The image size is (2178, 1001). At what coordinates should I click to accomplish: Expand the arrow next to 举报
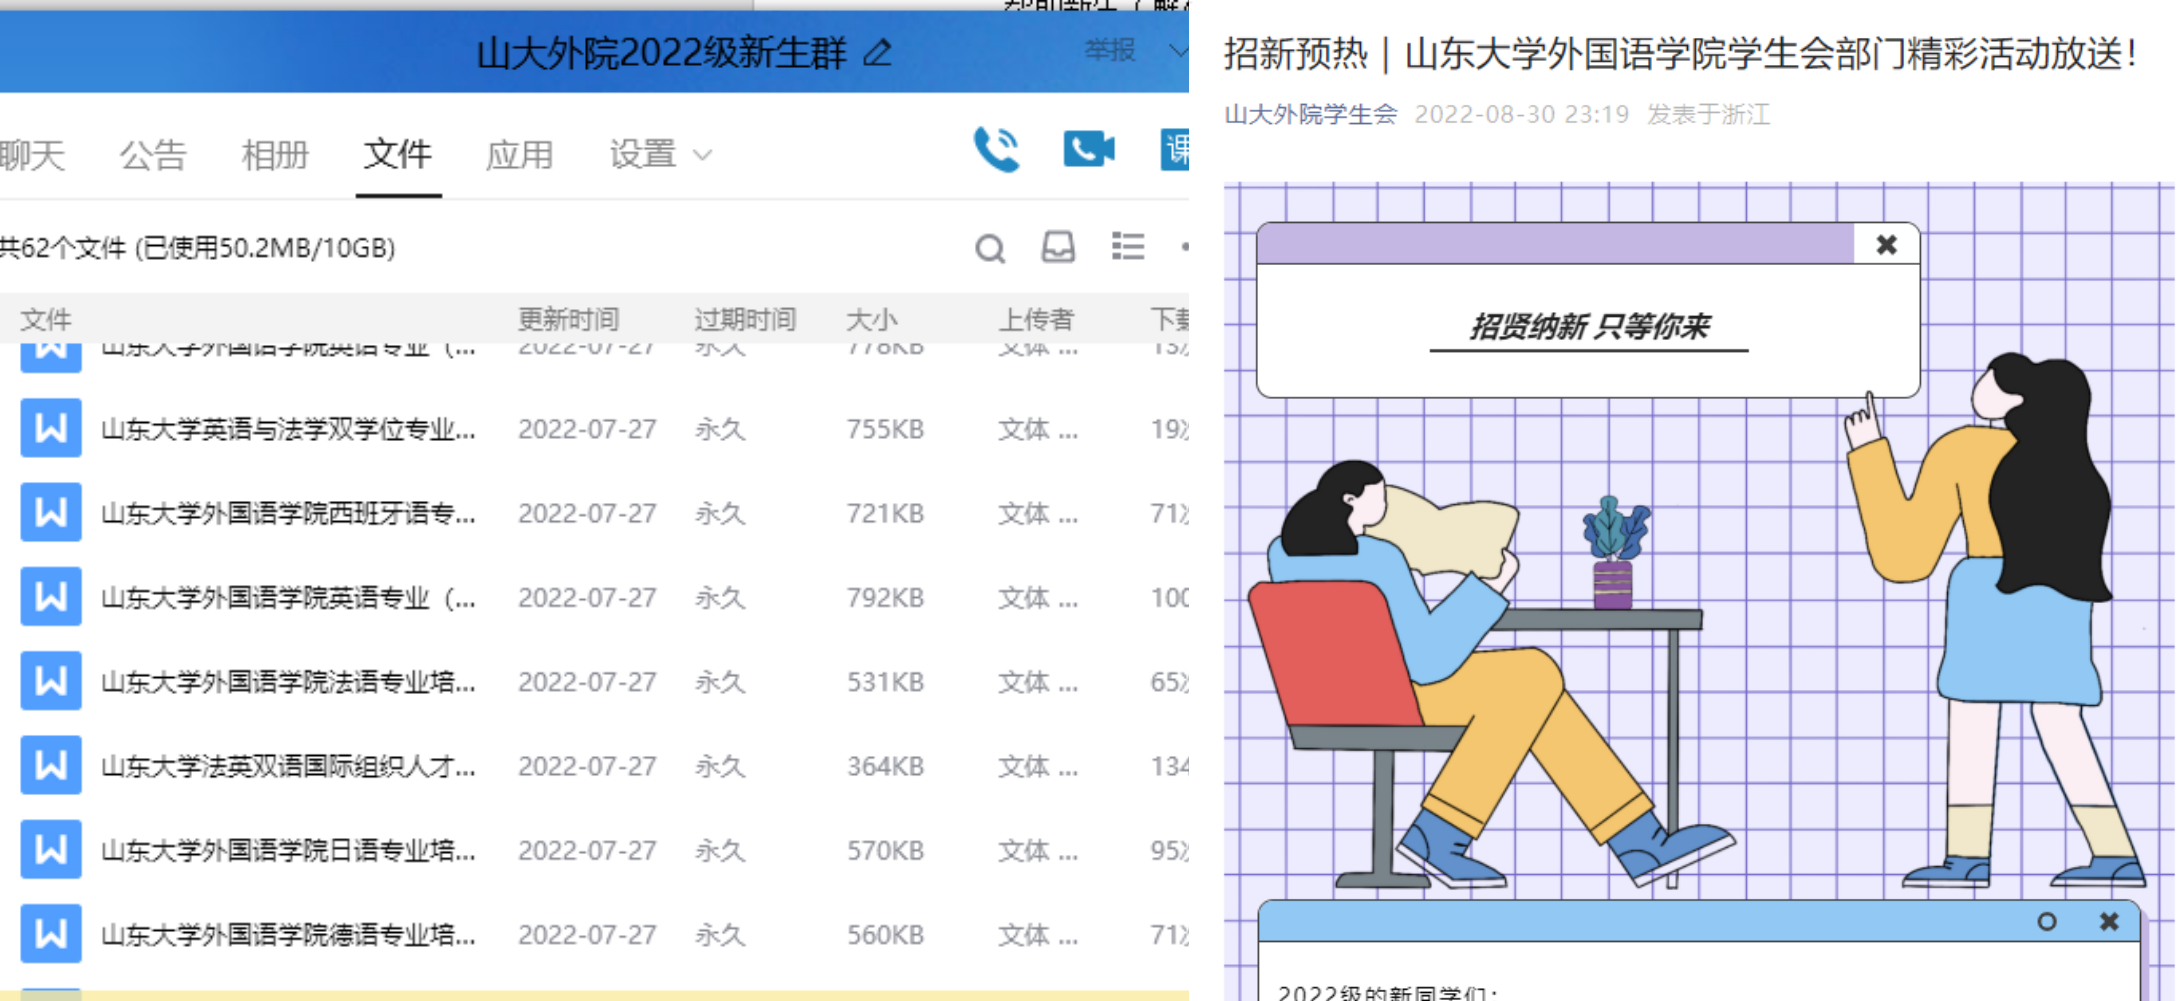point(1177,50)
